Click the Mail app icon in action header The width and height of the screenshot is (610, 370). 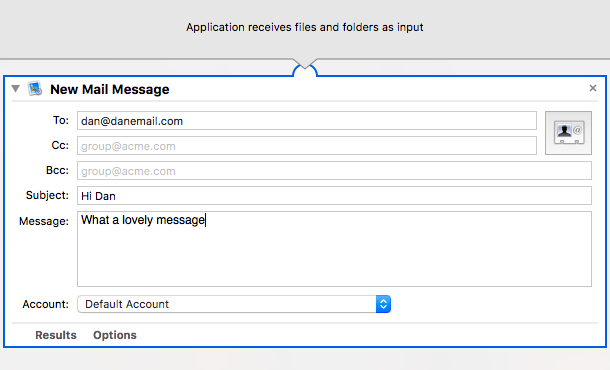tap(35, 89)
